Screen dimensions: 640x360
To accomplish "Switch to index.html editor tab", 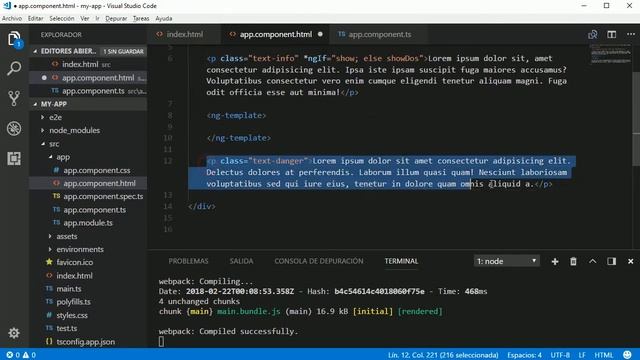I will point(184,34).
